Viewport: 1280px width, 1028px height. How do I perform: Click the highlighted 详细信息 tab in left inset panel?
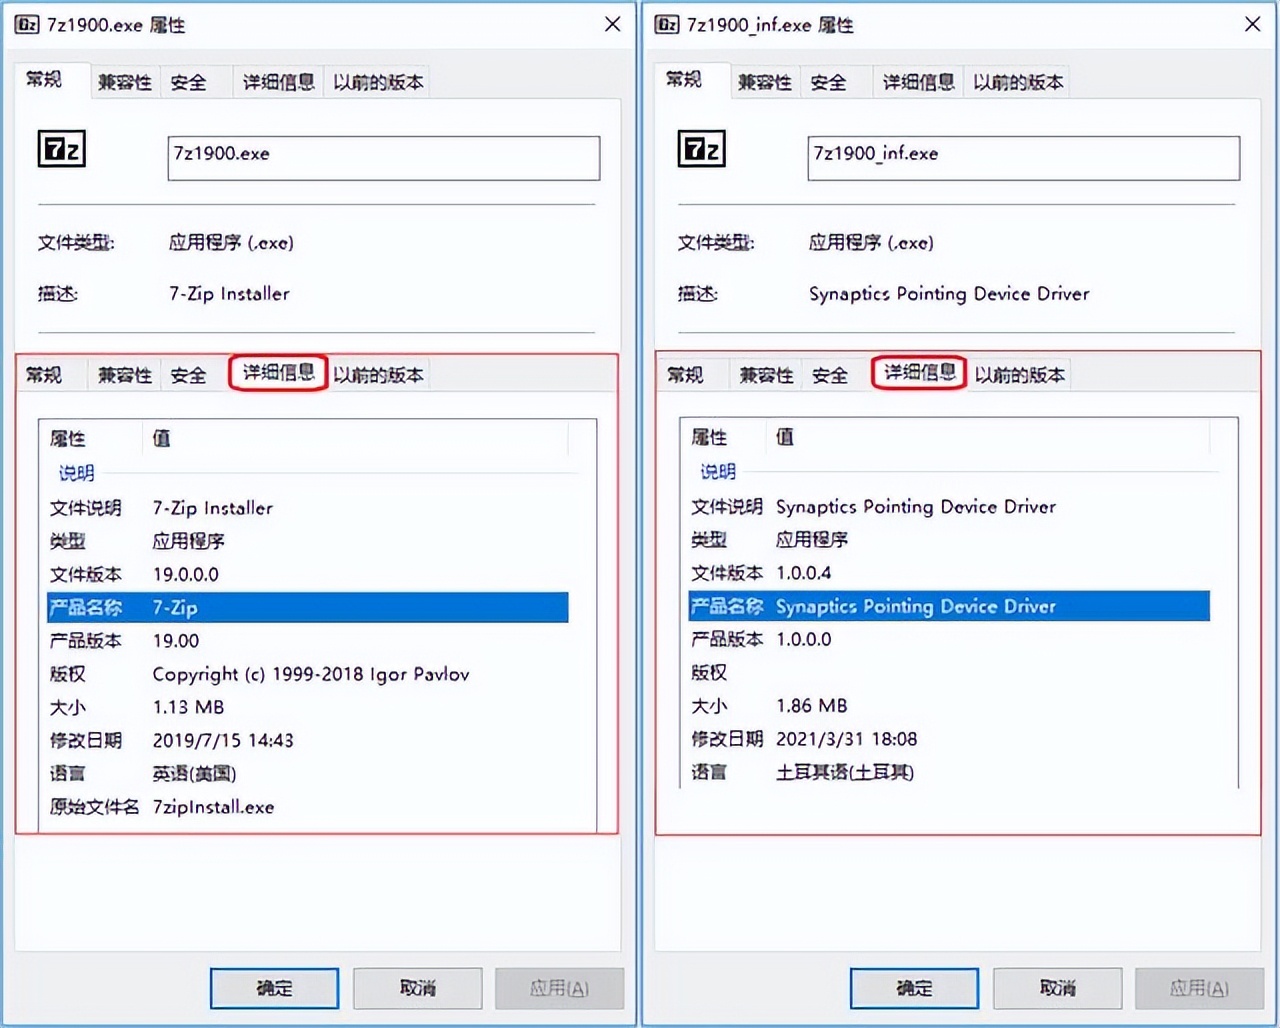tap(278, 373)
